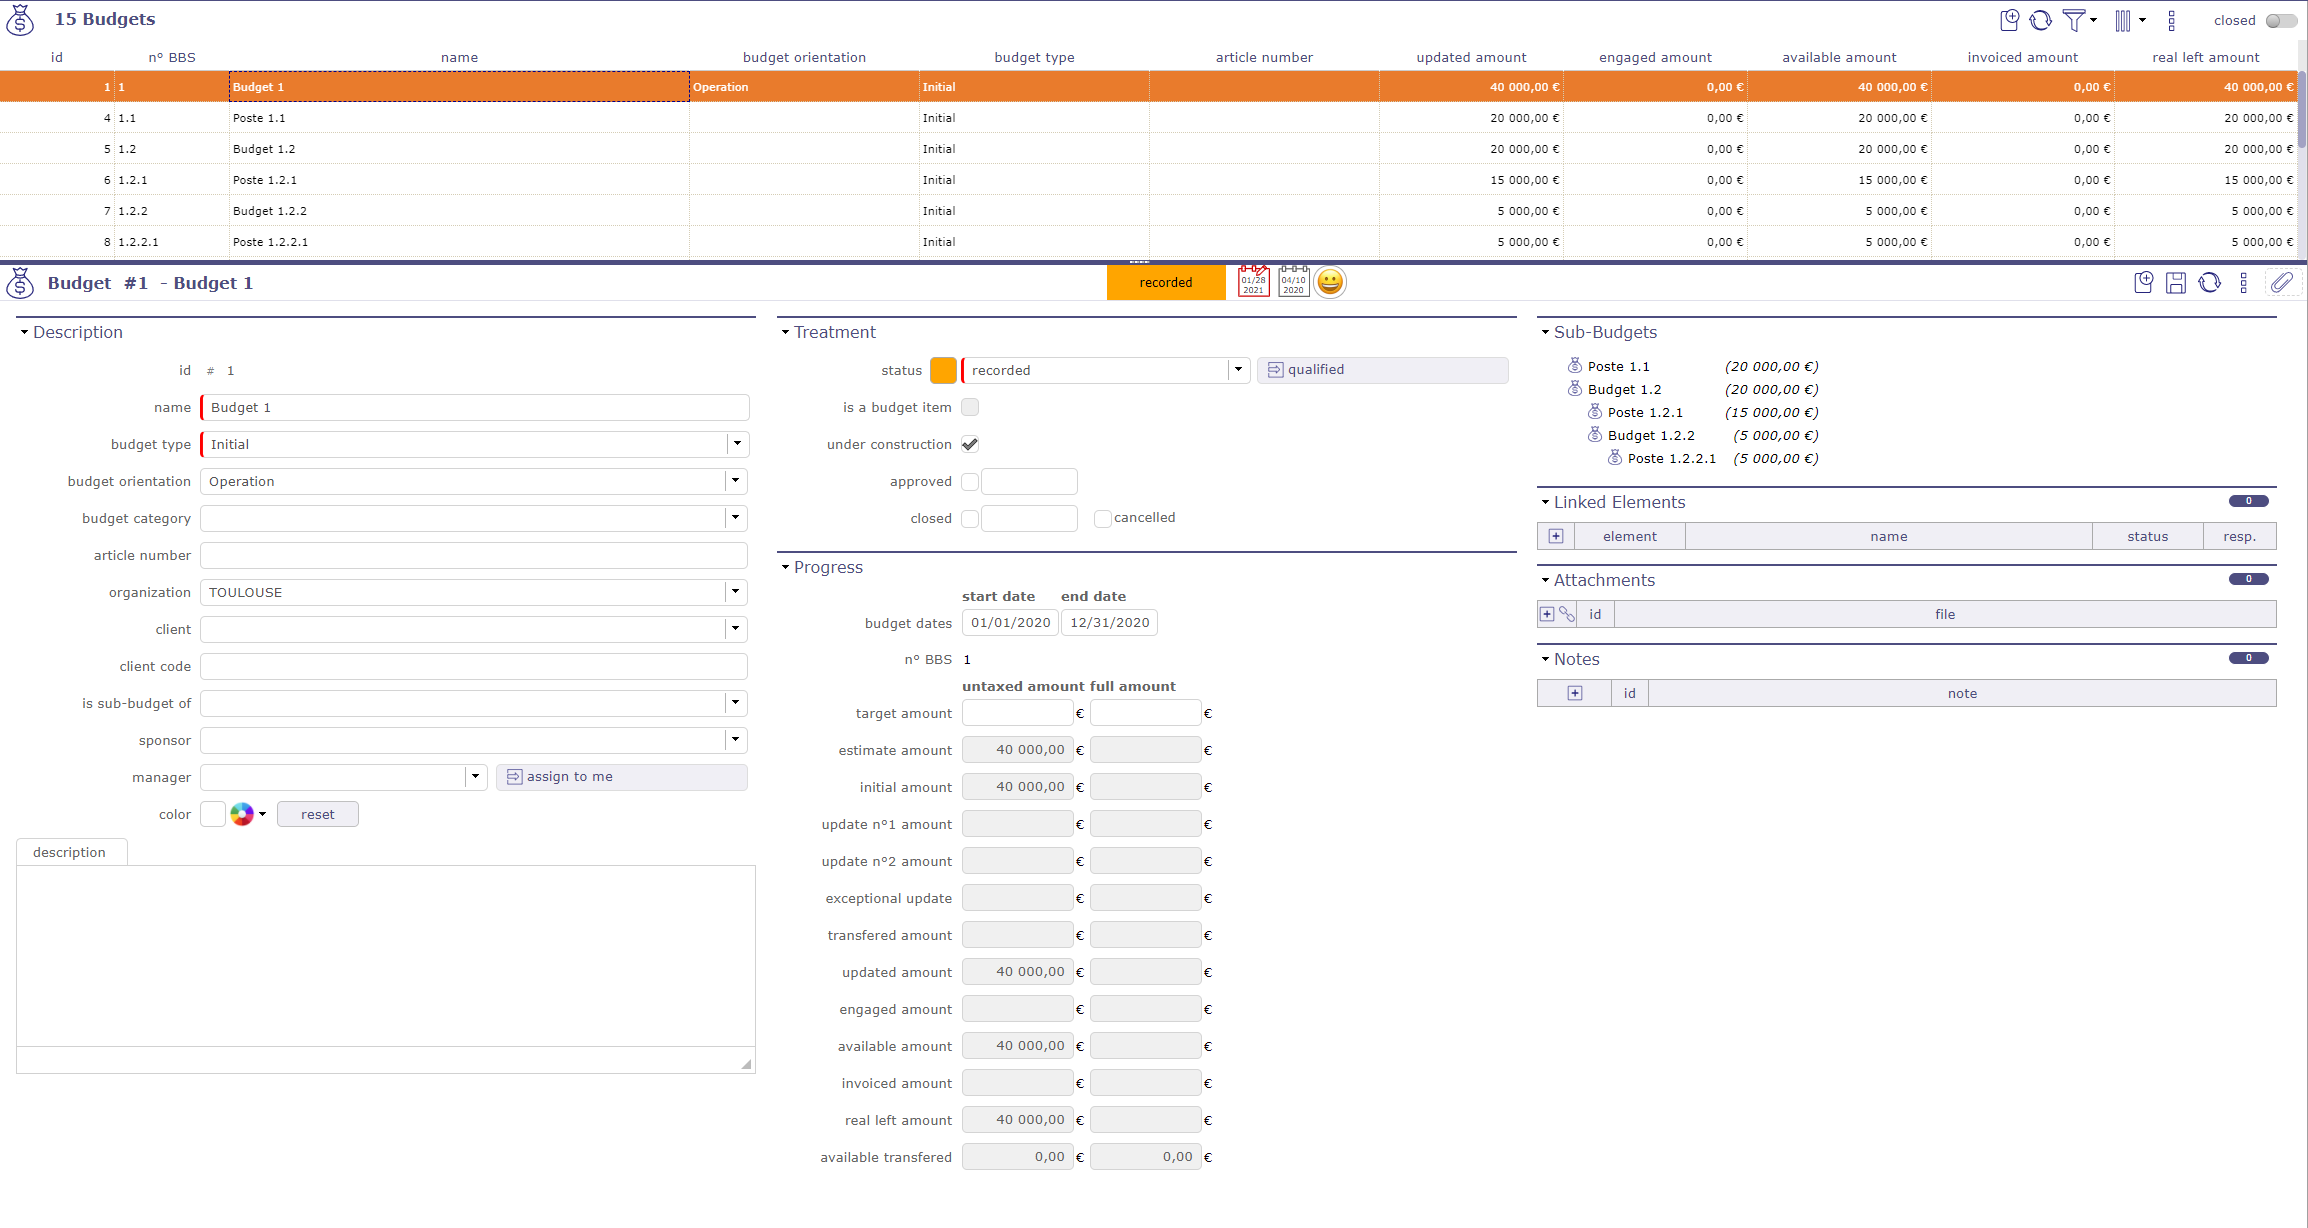Screen dimensions: 2308x1228
Task: Check the cancelled checkbox
Action: 1102,518
